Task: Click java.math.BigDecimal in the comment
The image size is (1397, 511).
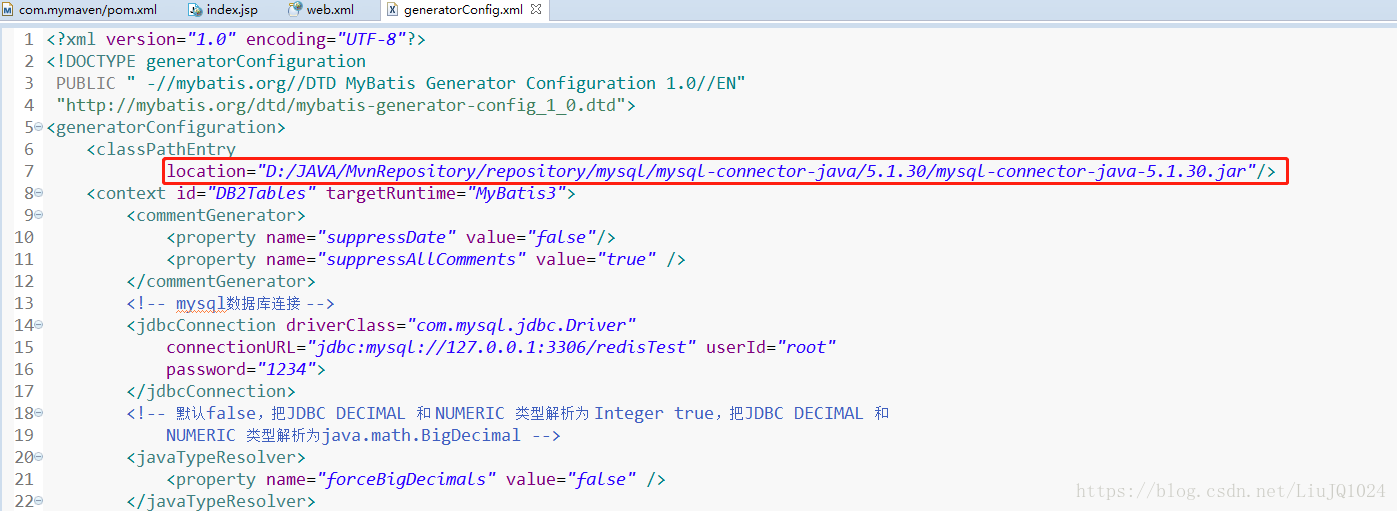Action: (423, 435)
